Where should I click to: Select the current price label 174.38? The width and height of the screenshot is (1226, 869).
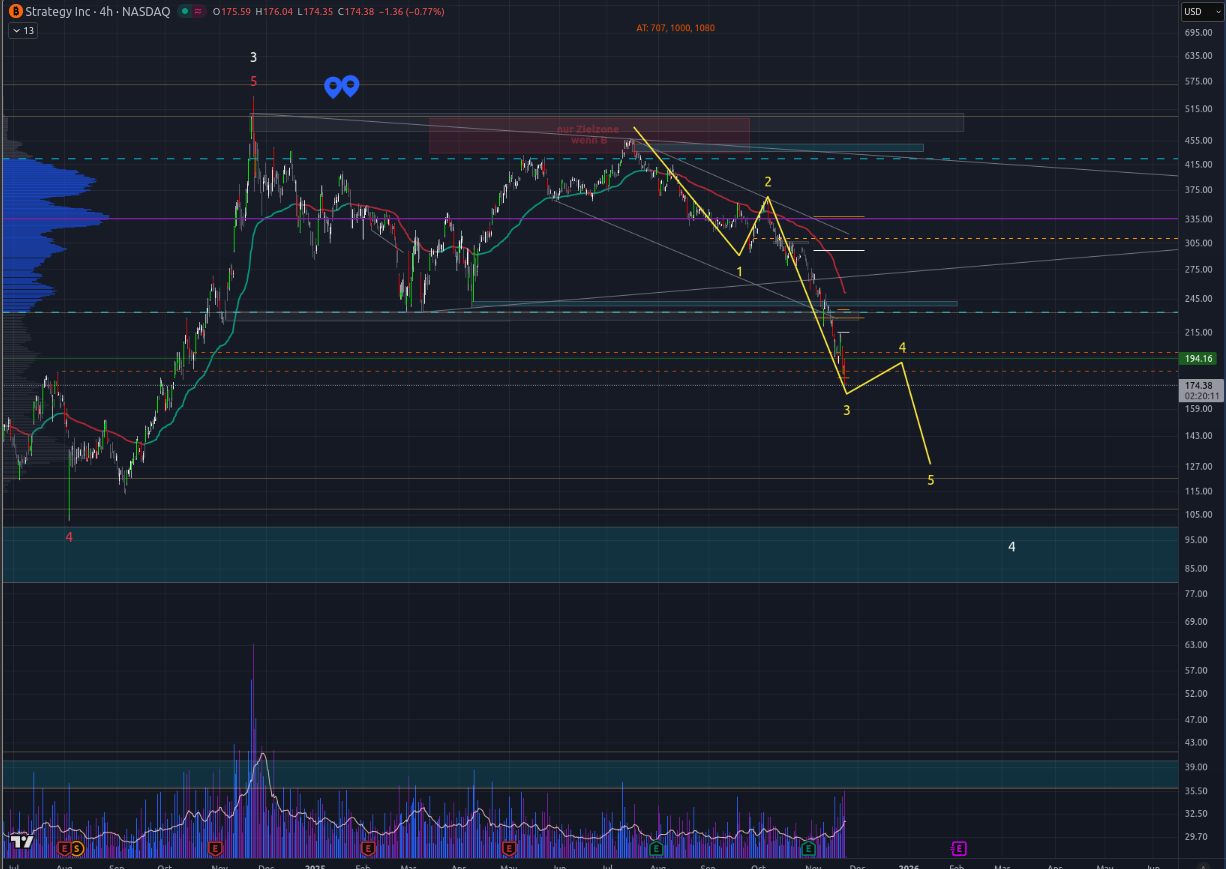point(1198,386)
